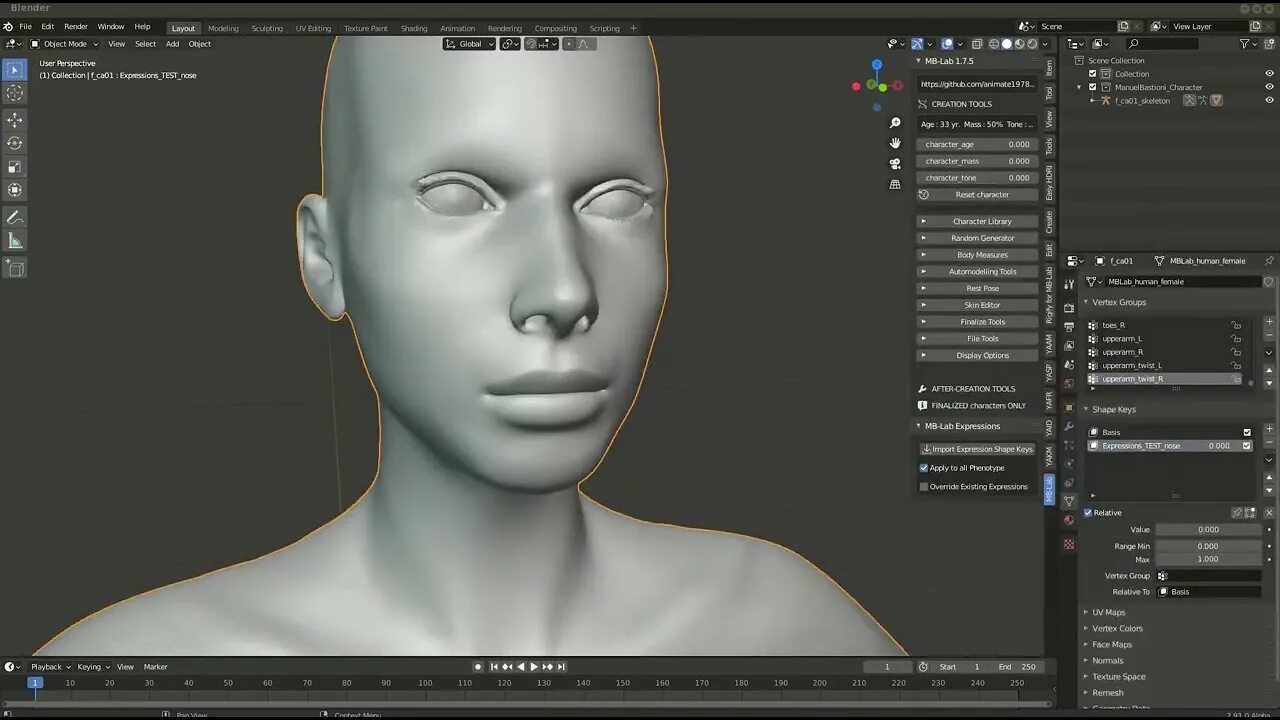Image resolution: width=1280 pixels, height=720 pixels.
Task: Select the Cursor tool icon
Action: coord(15,93)
